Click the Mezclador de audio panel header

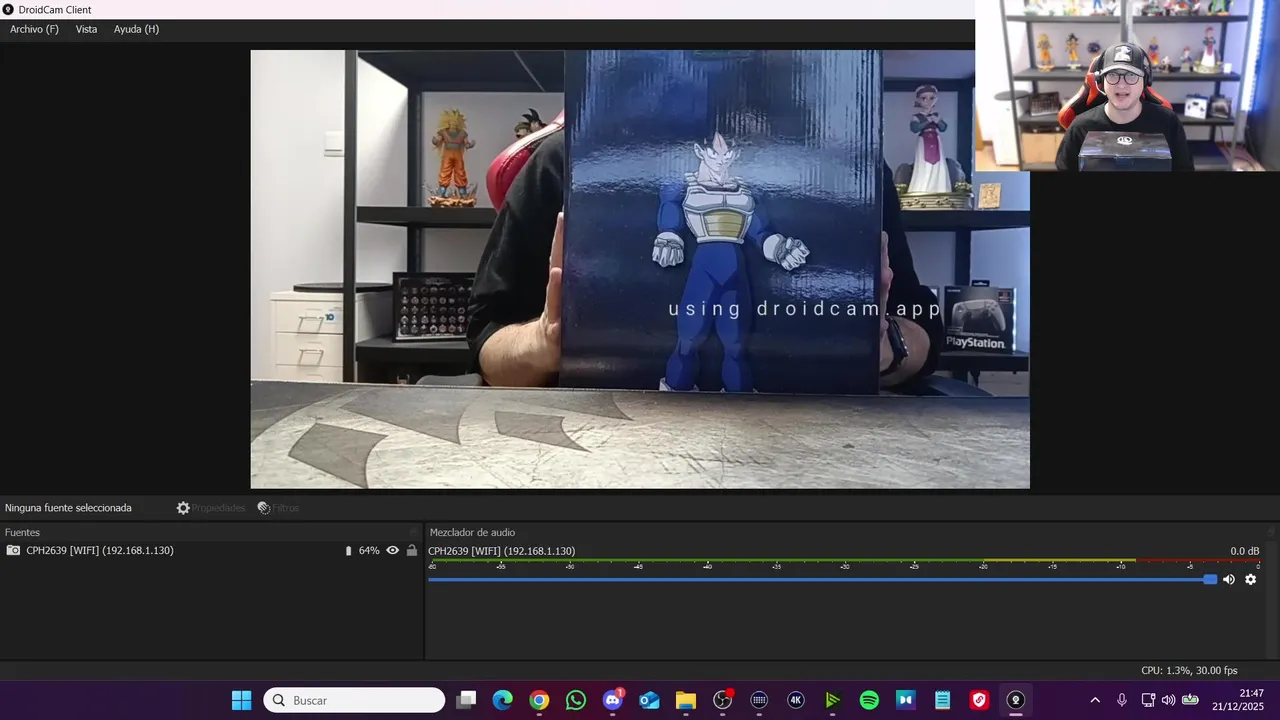[x=472, y=533]
